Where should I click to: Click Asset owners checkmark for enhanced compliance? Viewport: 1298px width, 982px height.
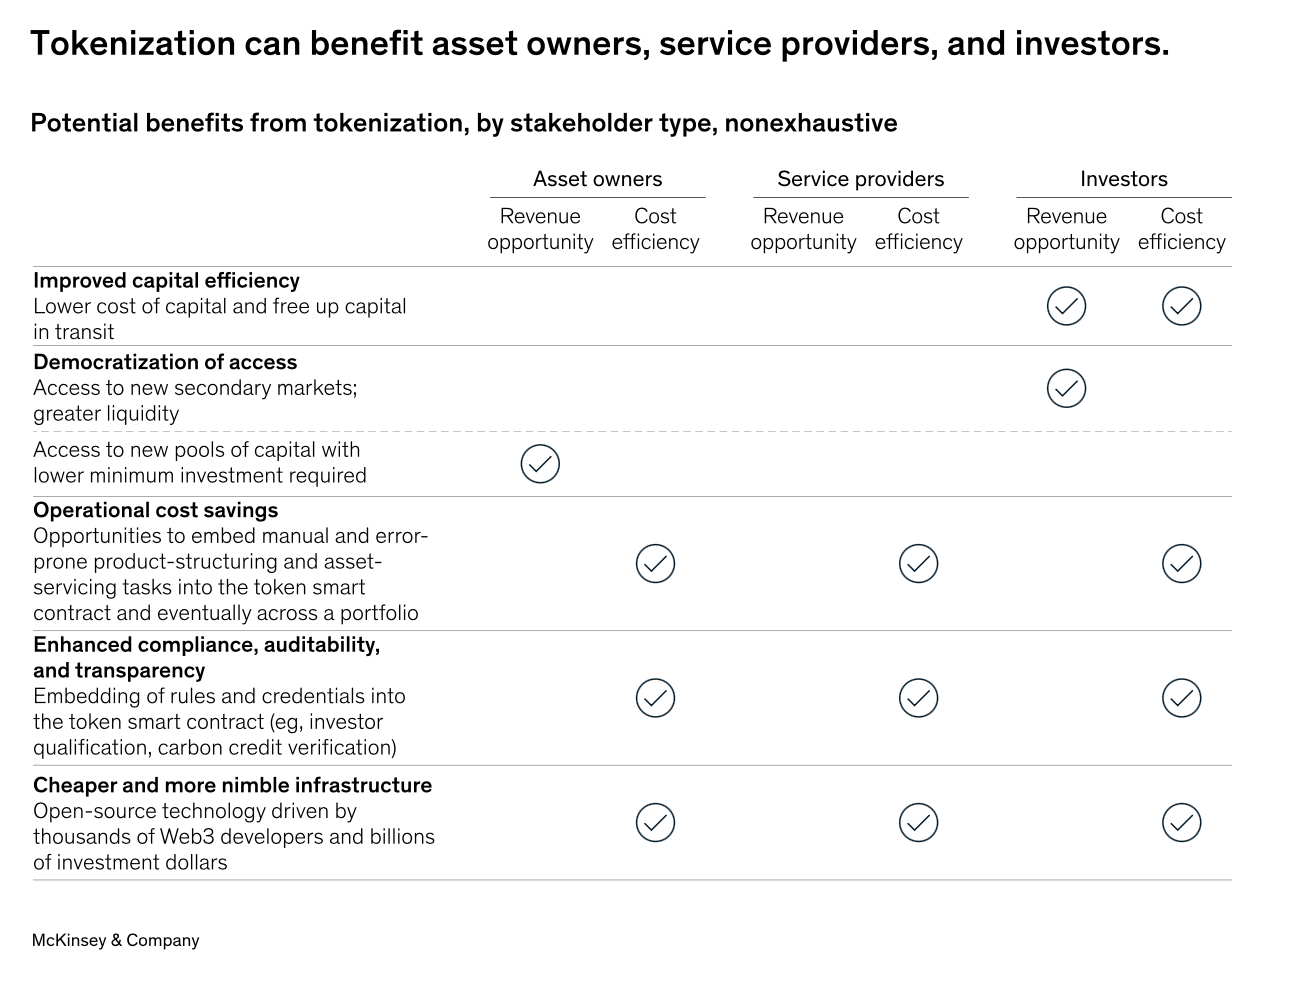(655, 698)
